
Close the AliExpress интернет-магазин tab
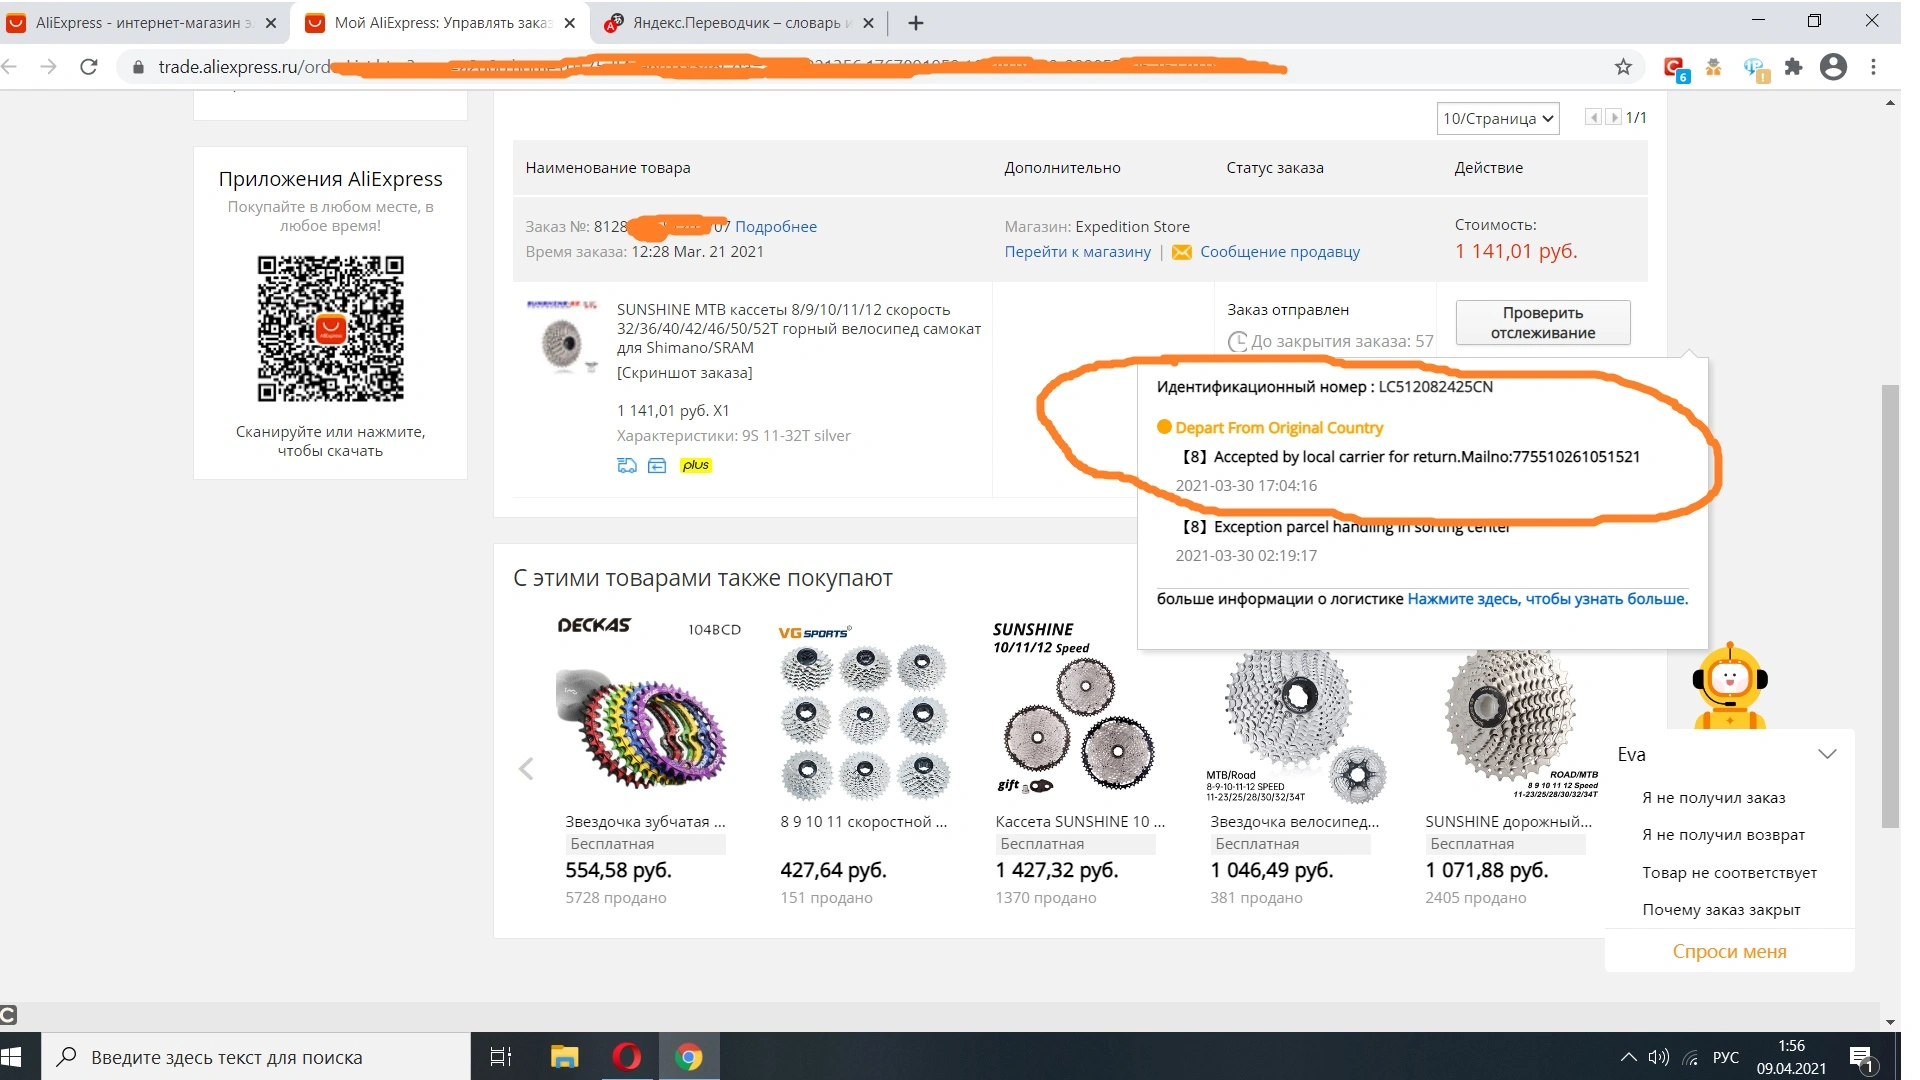(271, 23)
